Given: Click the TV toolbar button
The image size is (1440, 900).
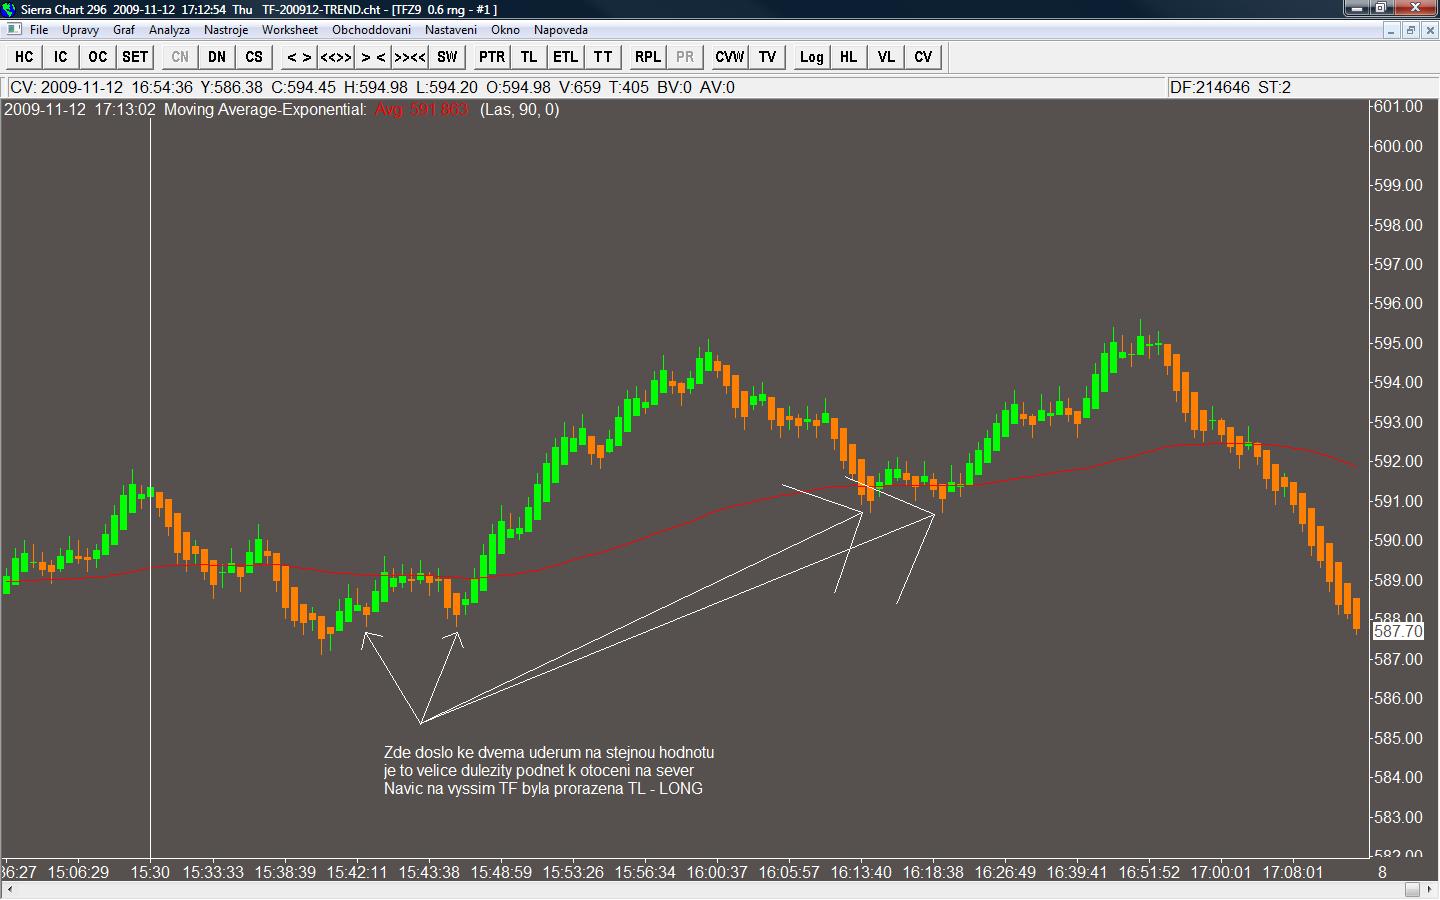Looking at the screenshot, I should (x=767, y=57).
